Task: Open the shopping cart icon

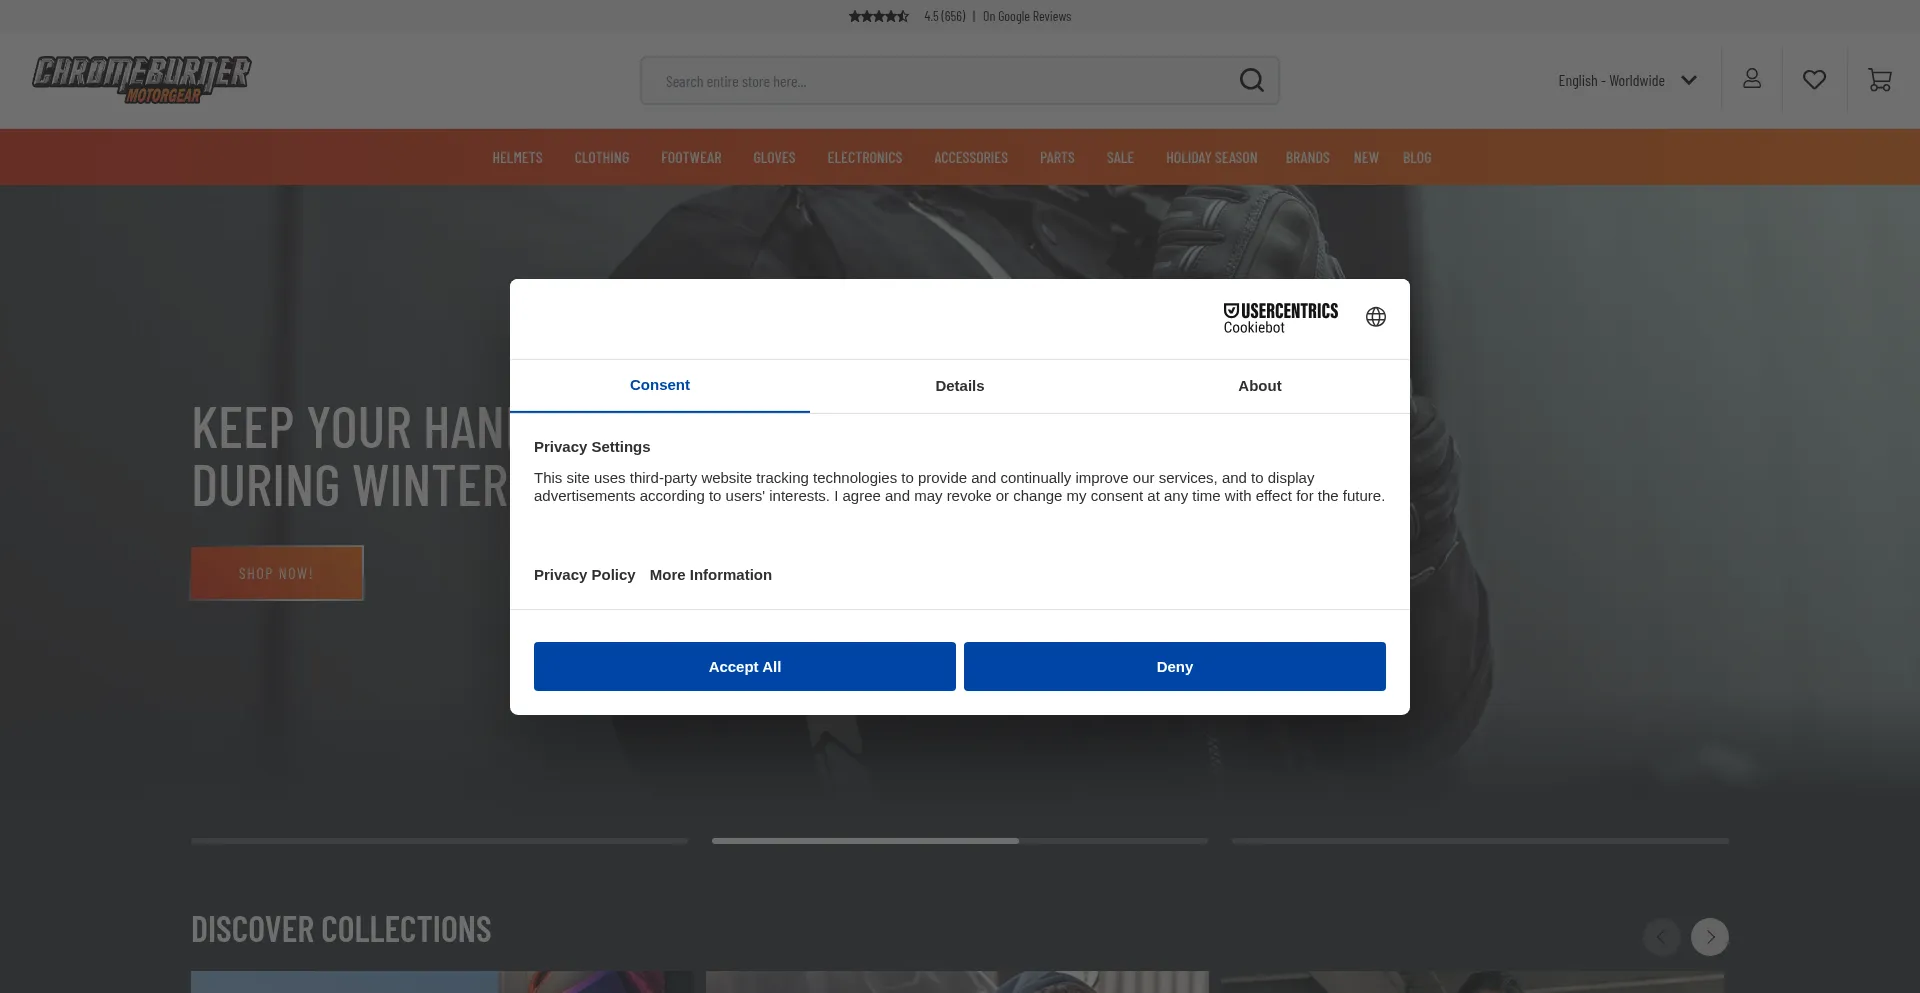Action: (1880, 80)
